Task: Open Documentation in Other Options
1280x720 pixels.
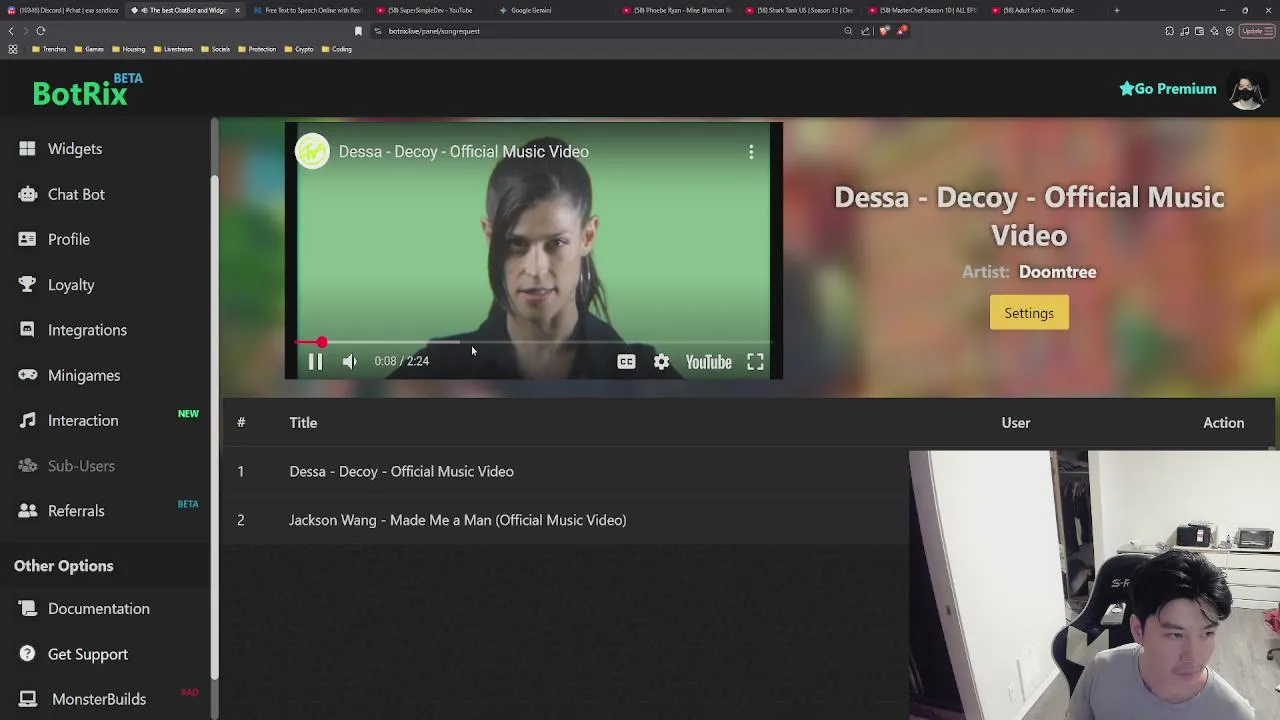Action: click(x=84, y=609)
